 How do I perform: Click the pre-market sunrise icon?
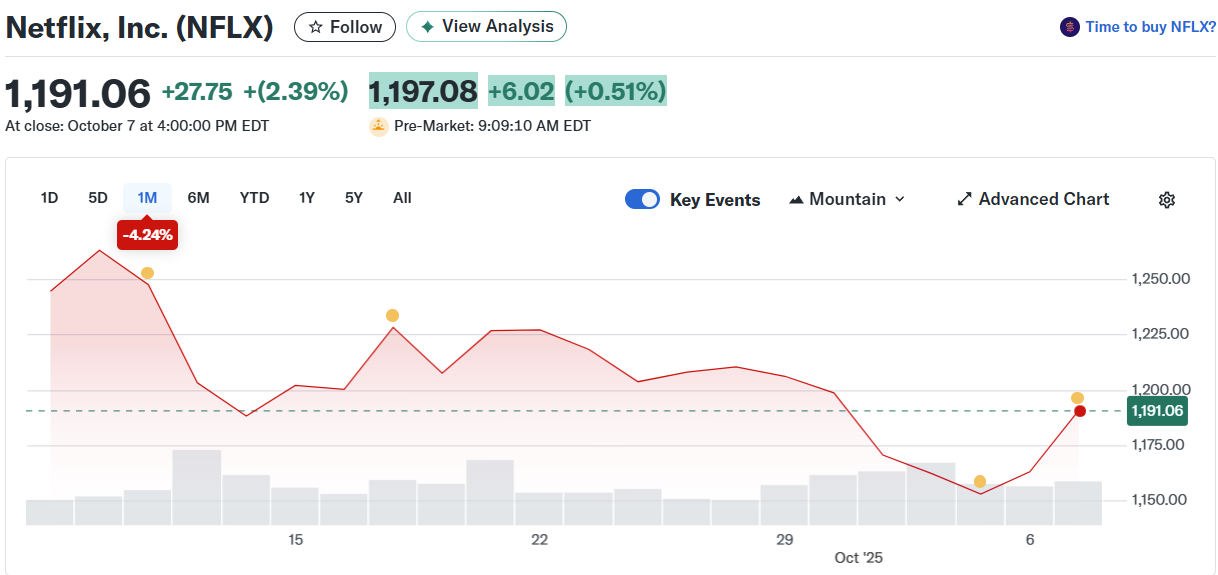(378, 126)
